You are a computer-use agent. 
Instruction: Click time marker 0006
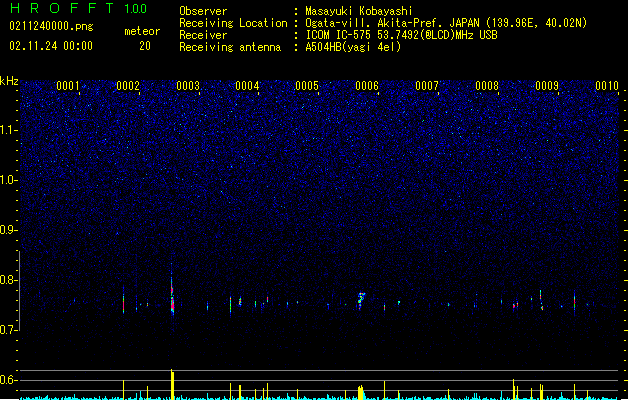[367, 86]
